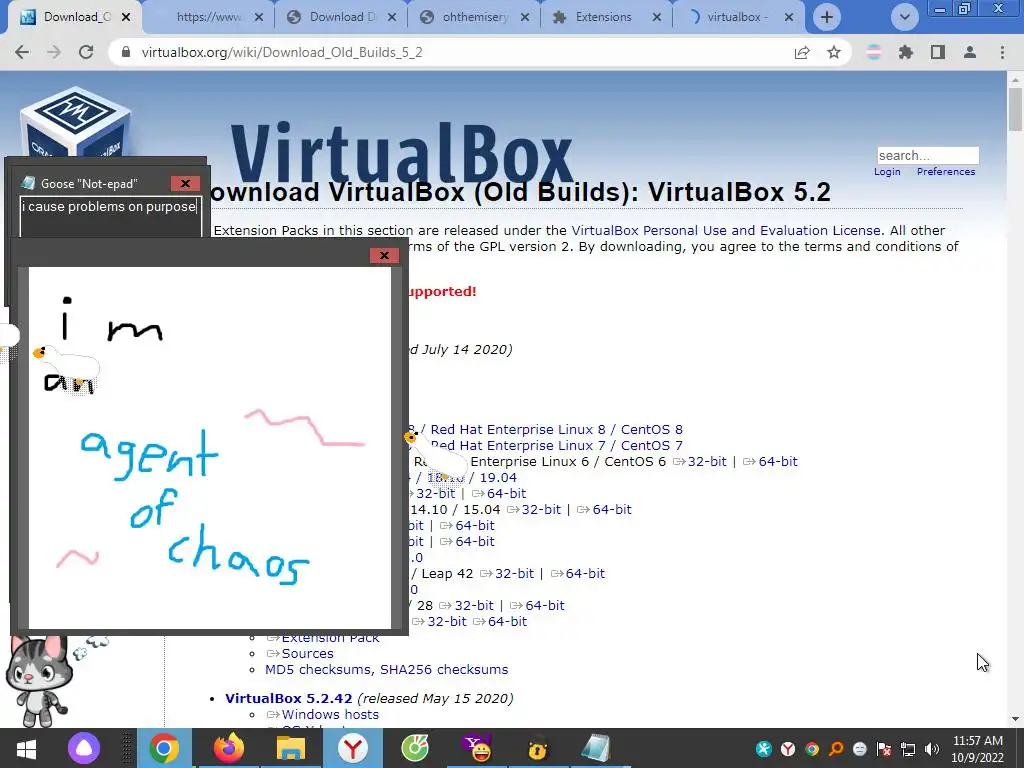Viewport: 1024px width, 768px height.
Task: Click the cartoon cat desktop pet
Action: click(x=37, y=681)
